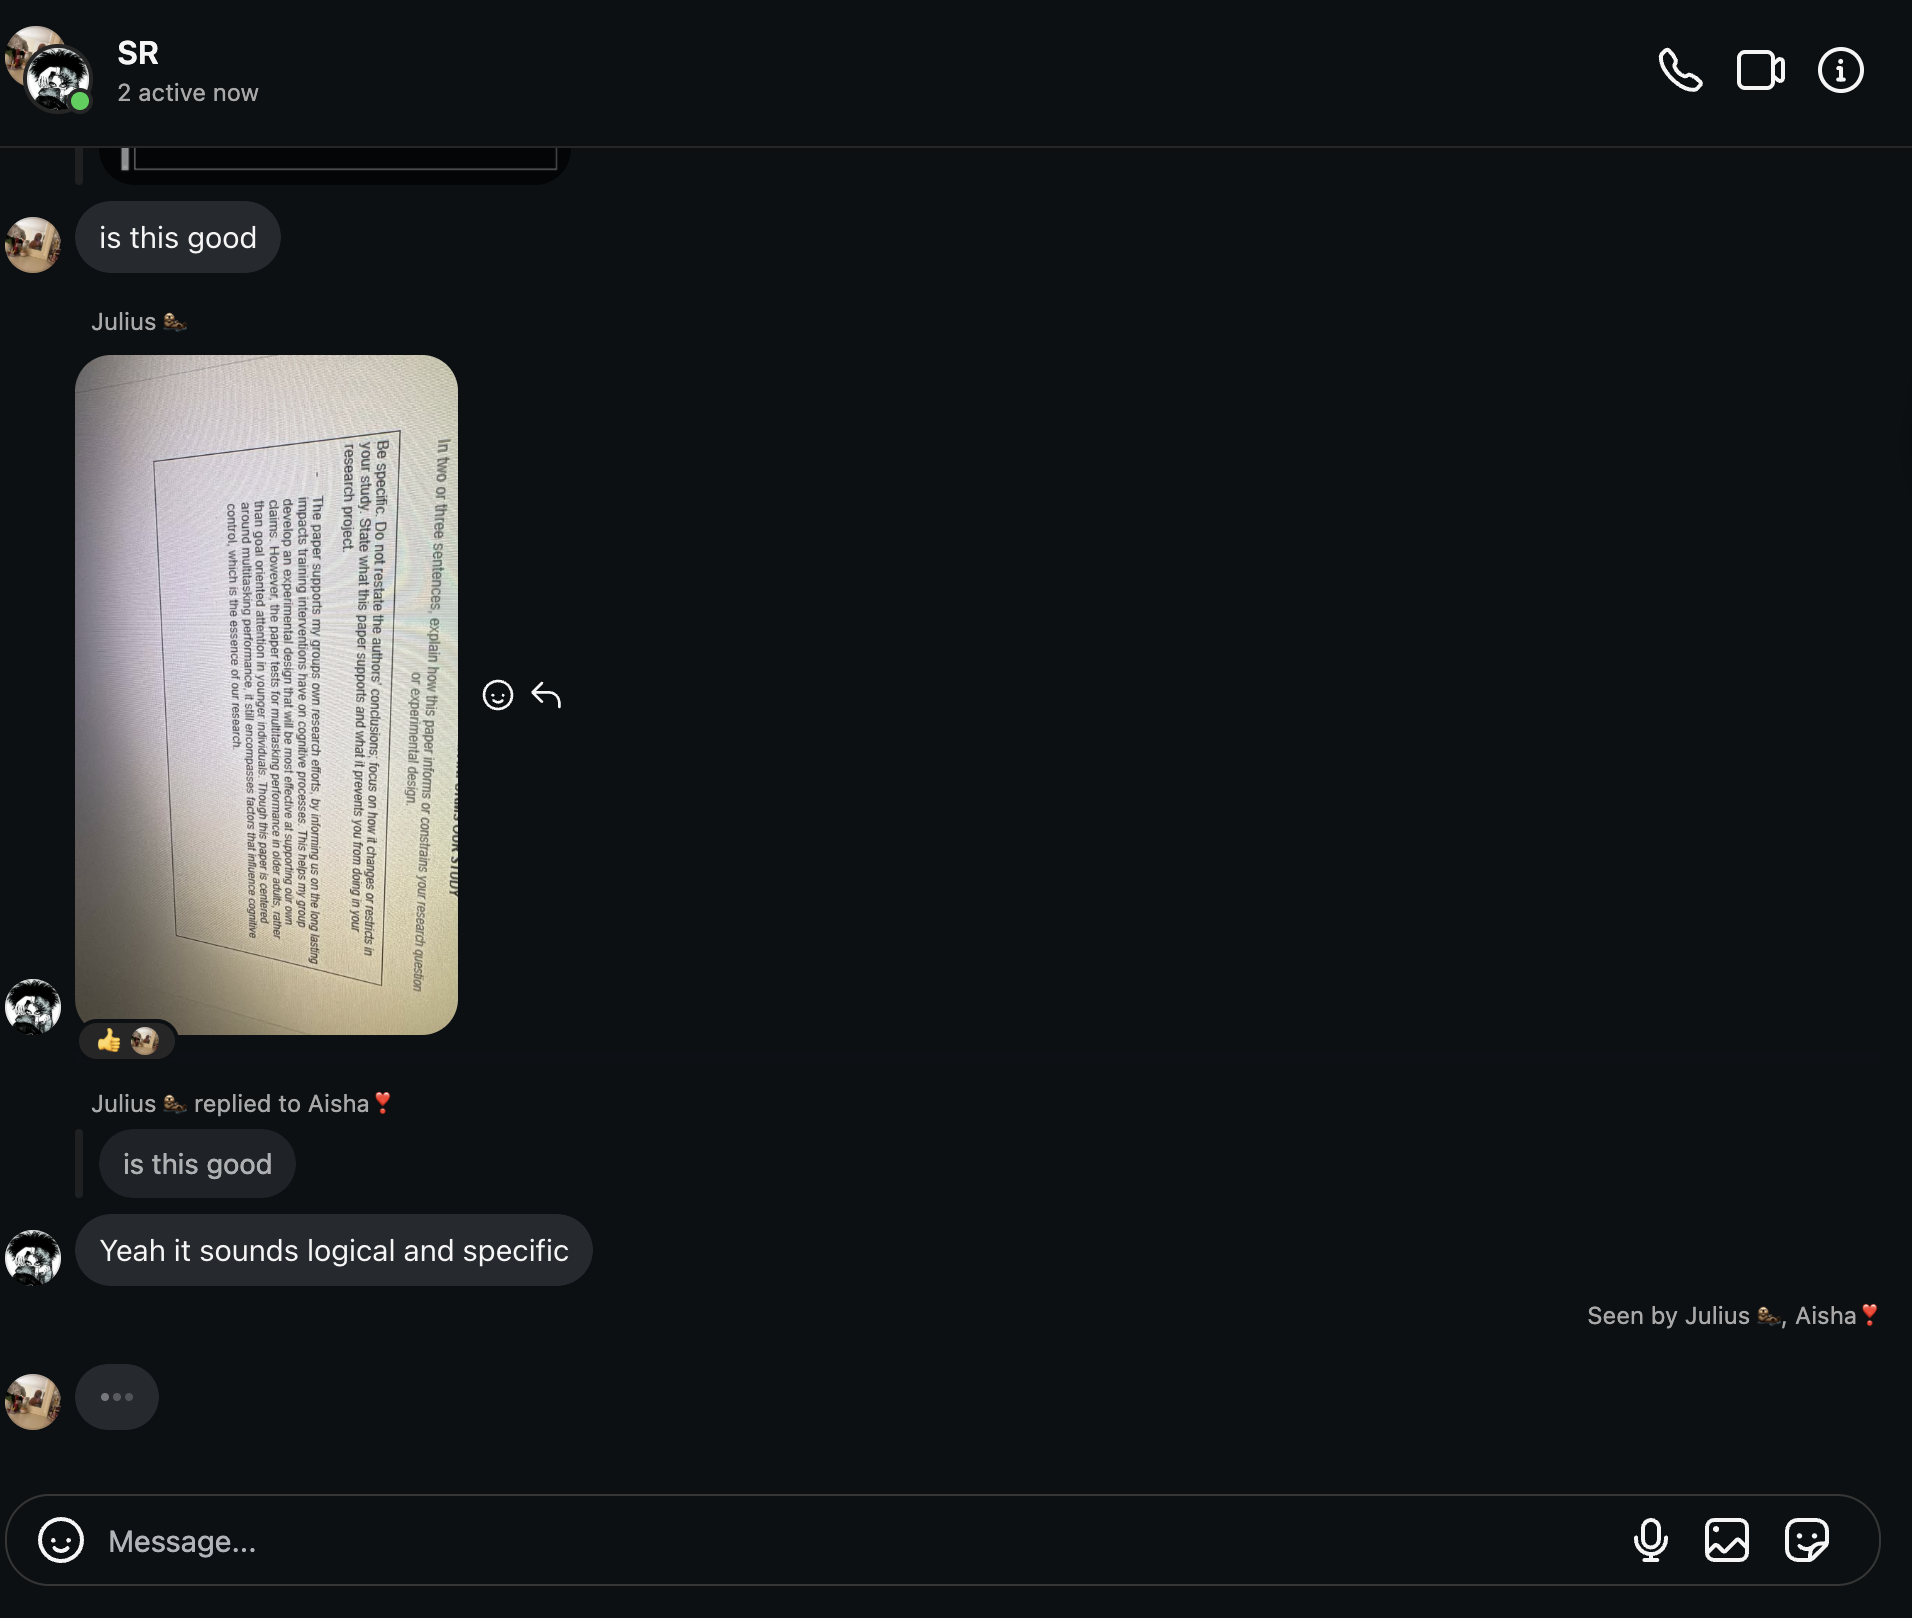The image size is (1912, 1618).
Task: Select the first "is this good" bubble
Action: (178, 238)
